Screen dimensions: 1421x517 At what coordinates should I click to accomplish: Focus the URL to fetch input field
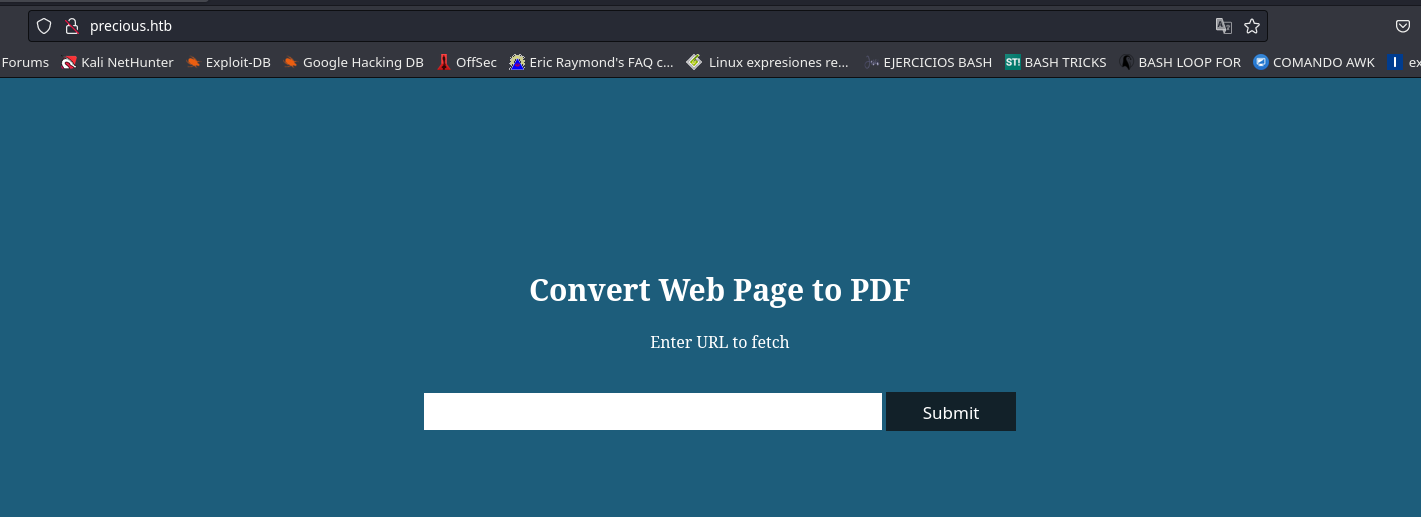click(652, 412)
